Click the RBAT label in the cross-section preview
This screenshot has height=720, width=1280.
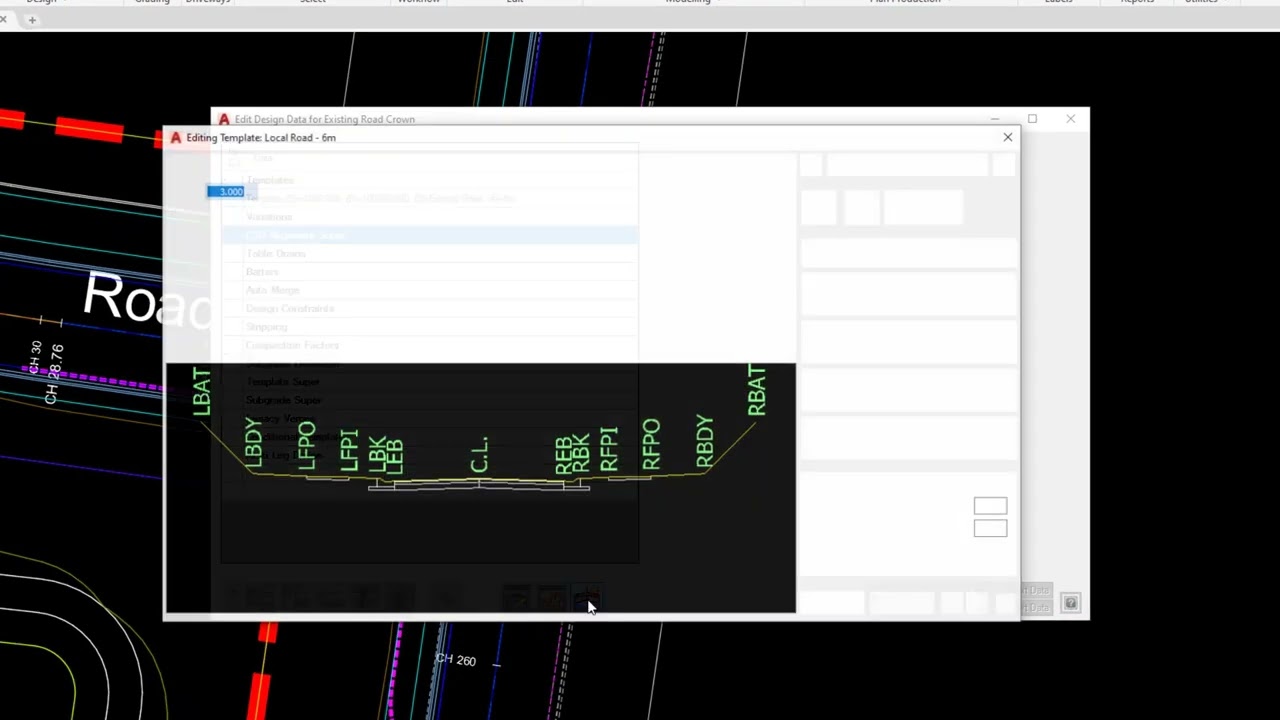click(756, 390)
